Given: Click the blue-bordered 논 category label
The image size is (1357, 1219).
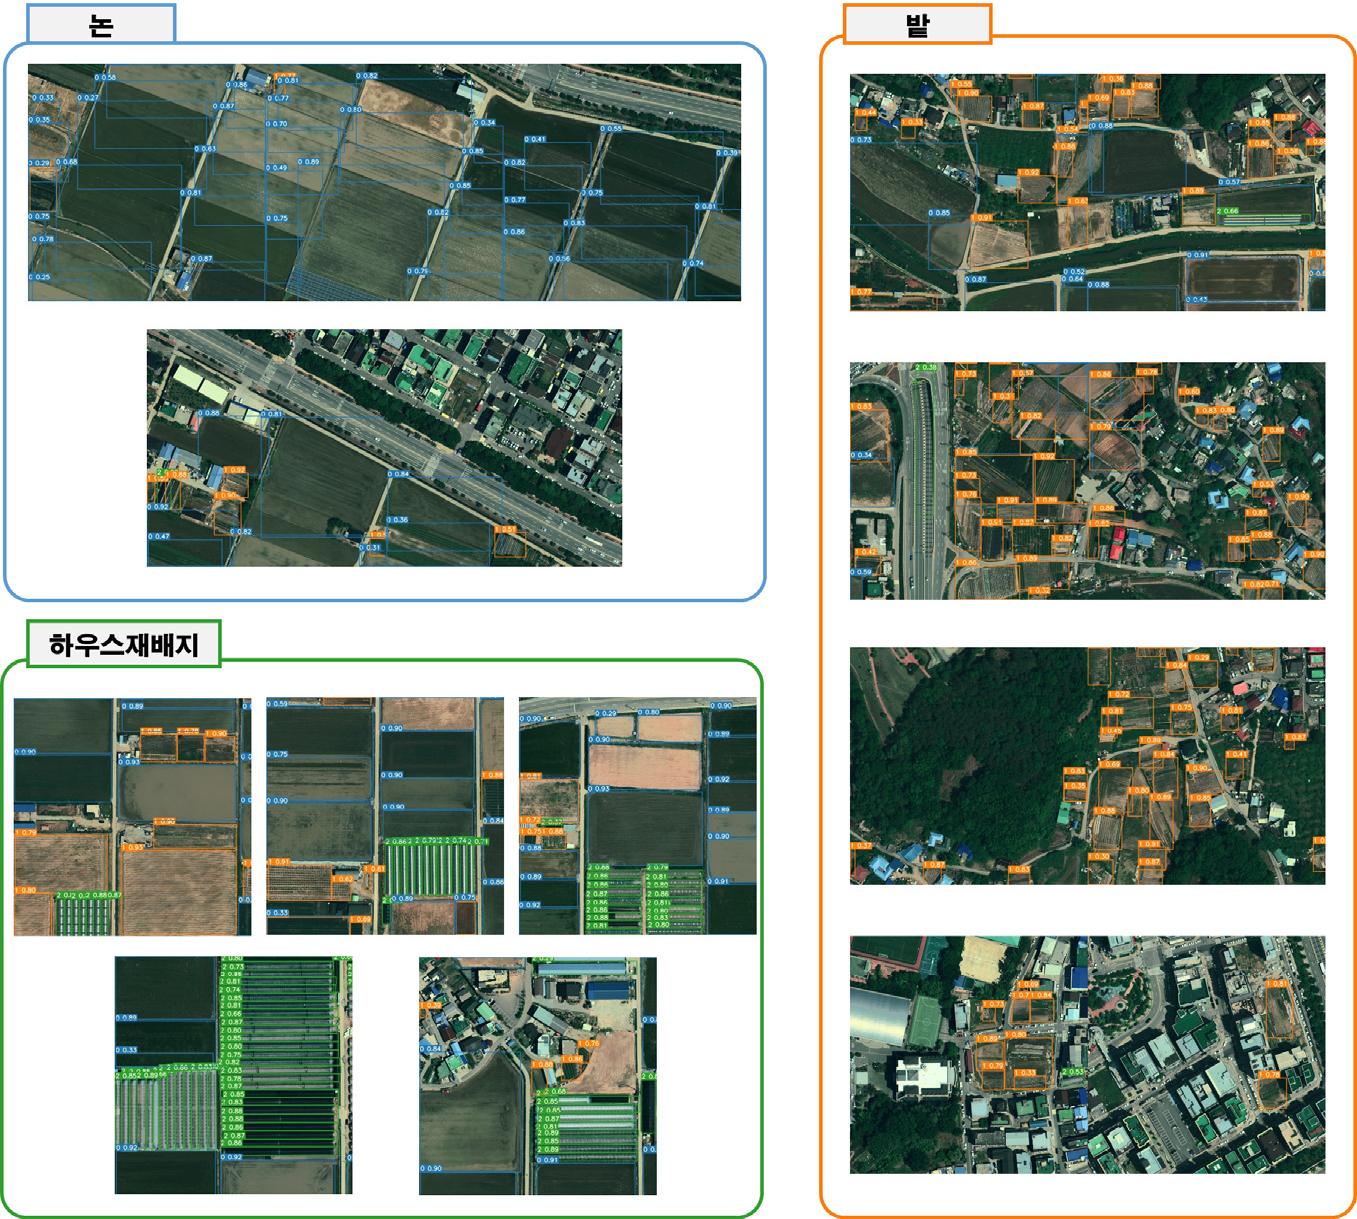Looking at the screenshot, I should (101, 24).
